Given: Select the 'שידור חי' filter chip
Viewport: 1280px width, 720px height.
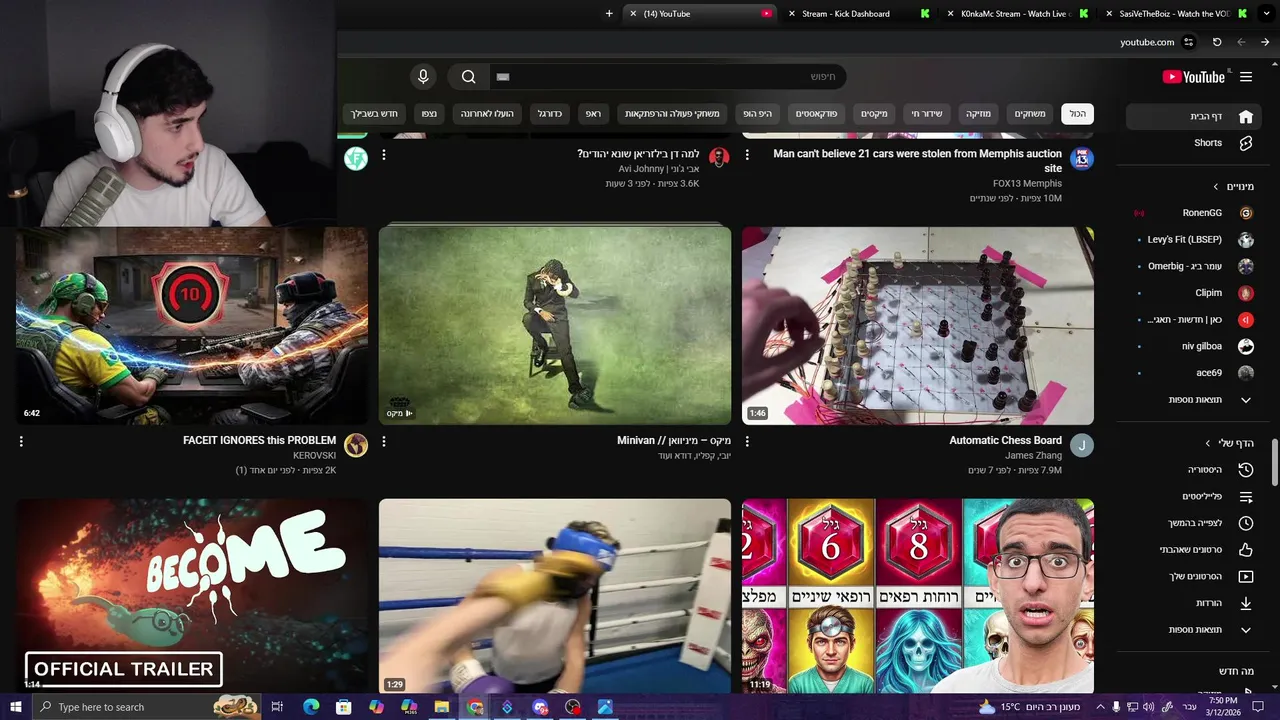Looking at the screenshot, I should pyautogui.click(x=927, y=114).
